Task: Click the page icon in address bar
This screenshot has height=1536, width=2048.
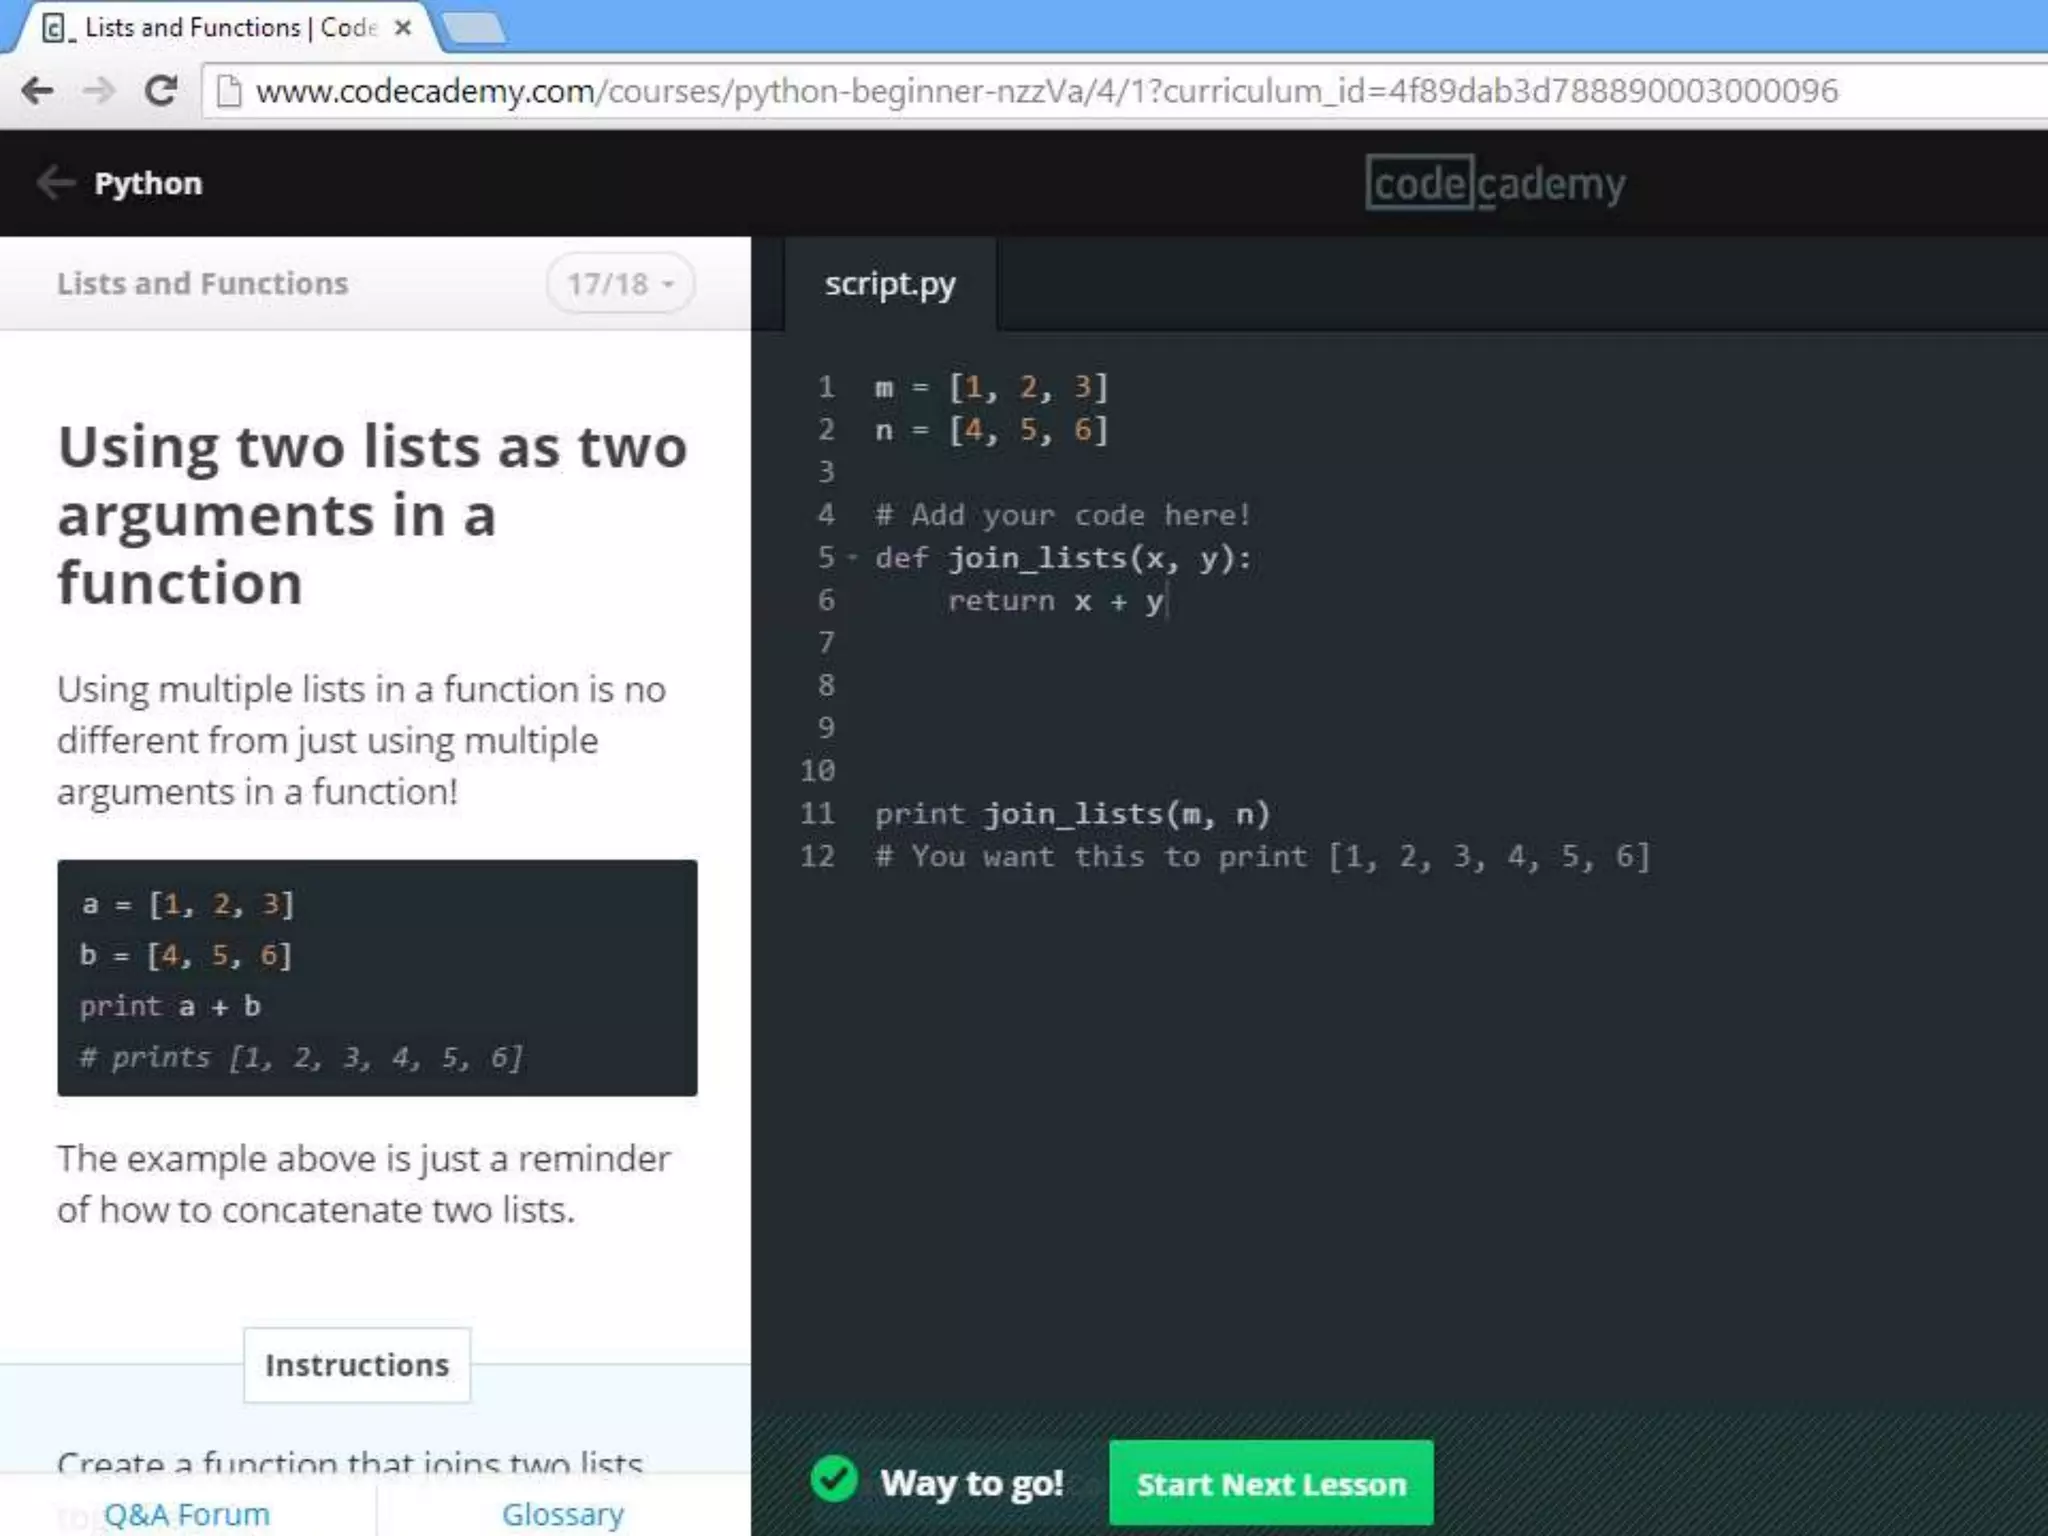Action: (x=229, y=91)
